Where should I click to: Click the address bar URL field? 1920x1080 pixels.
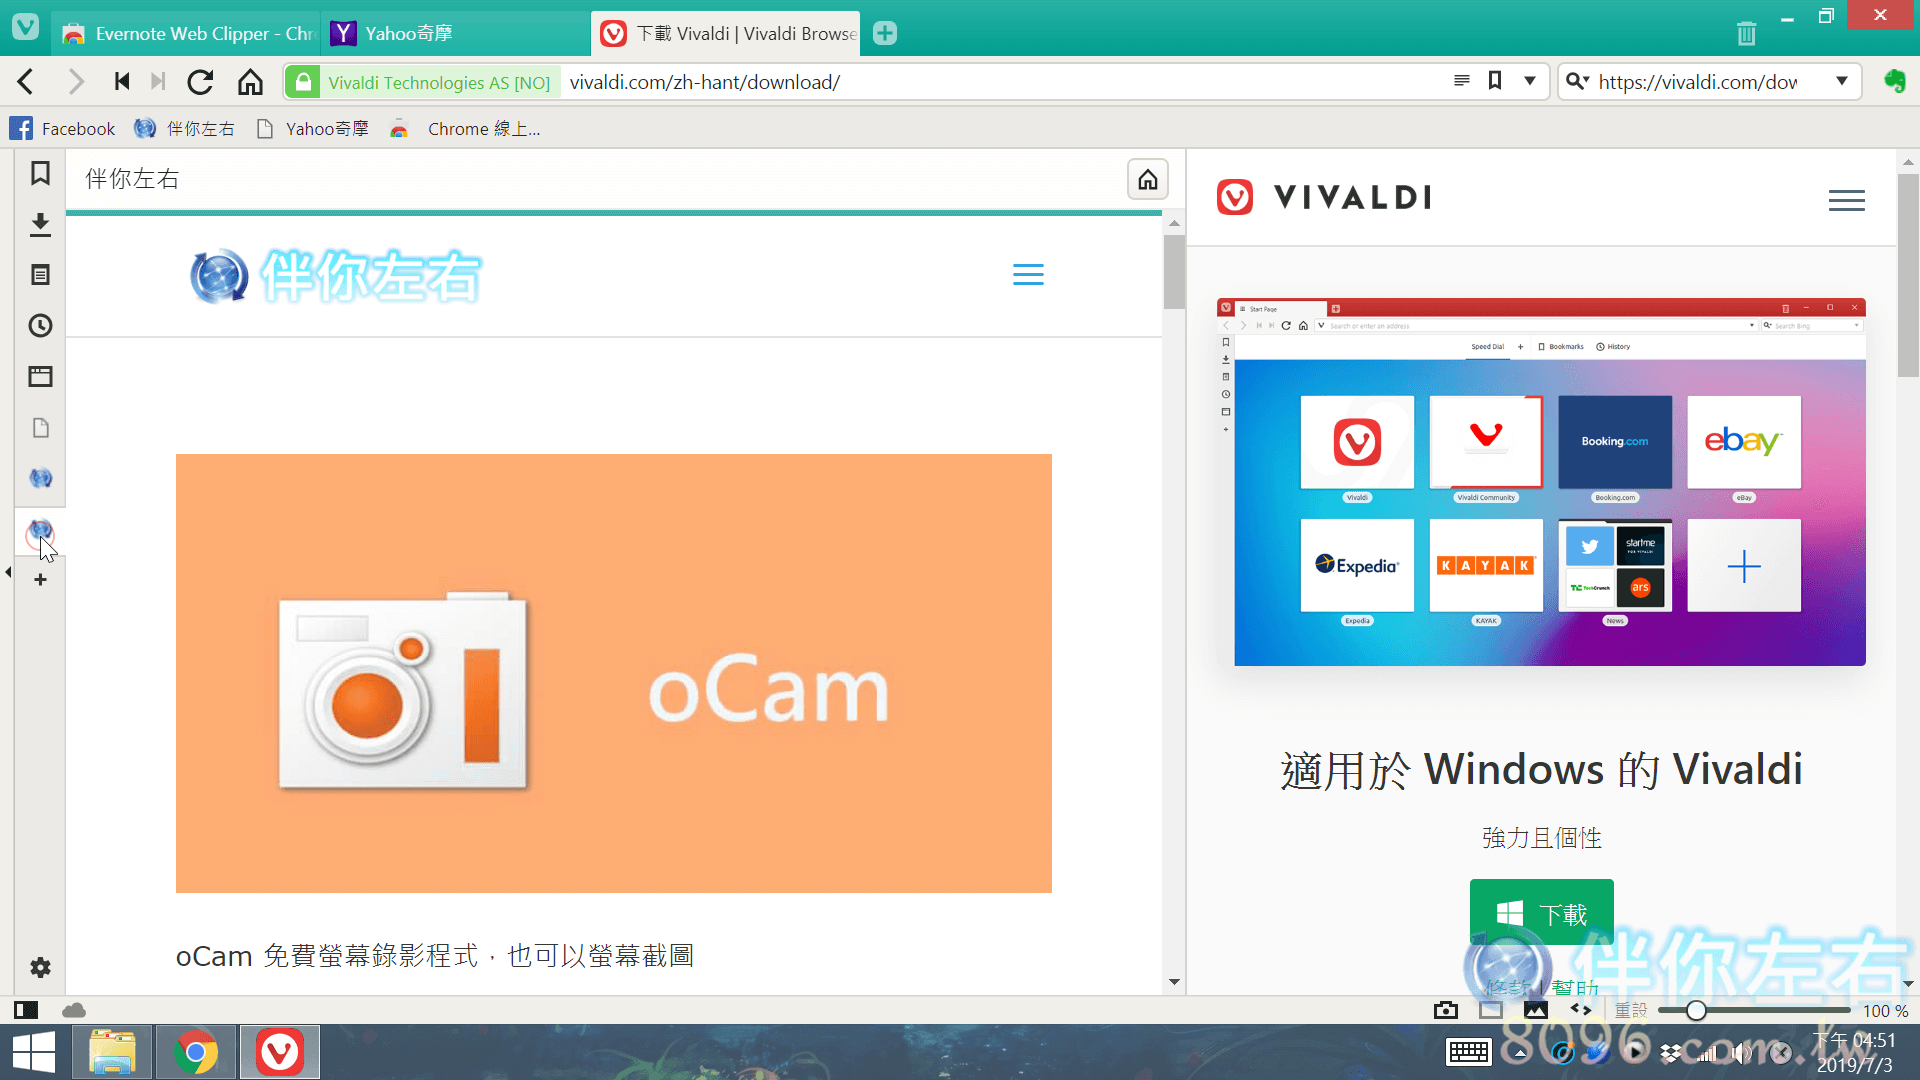coord(1000,82)
